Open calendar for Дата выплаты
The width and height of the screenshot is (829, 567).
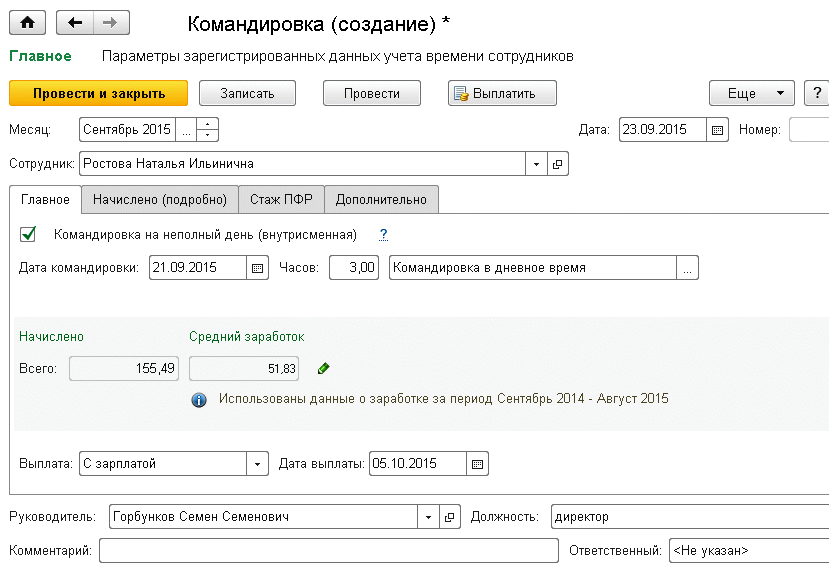pyautogui.click(x=477, y=464)
